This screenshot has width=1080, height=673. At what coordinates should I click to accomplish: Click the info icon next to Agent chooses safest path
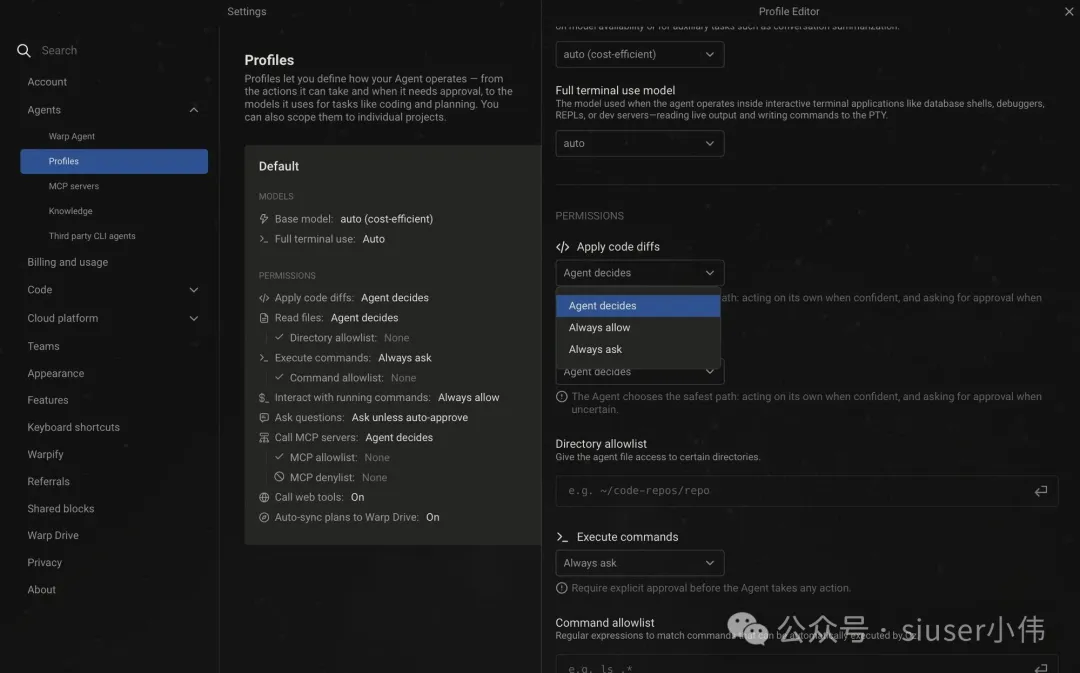[561, 397]
